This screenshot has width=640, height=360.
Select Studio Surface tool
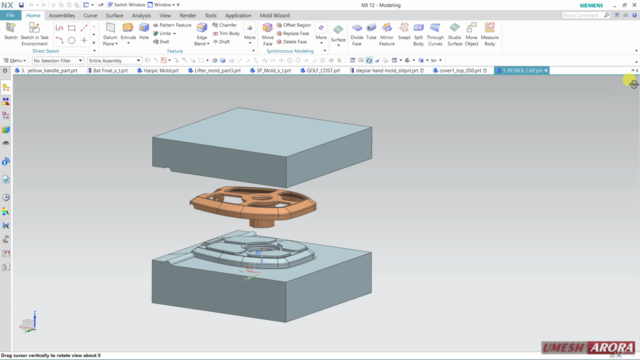coord(454,34)
